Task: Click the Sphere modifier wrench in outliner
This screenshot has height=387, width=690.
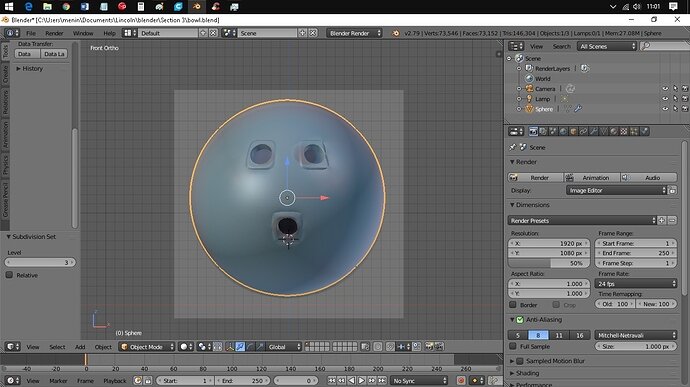Action: pos(578,109)
